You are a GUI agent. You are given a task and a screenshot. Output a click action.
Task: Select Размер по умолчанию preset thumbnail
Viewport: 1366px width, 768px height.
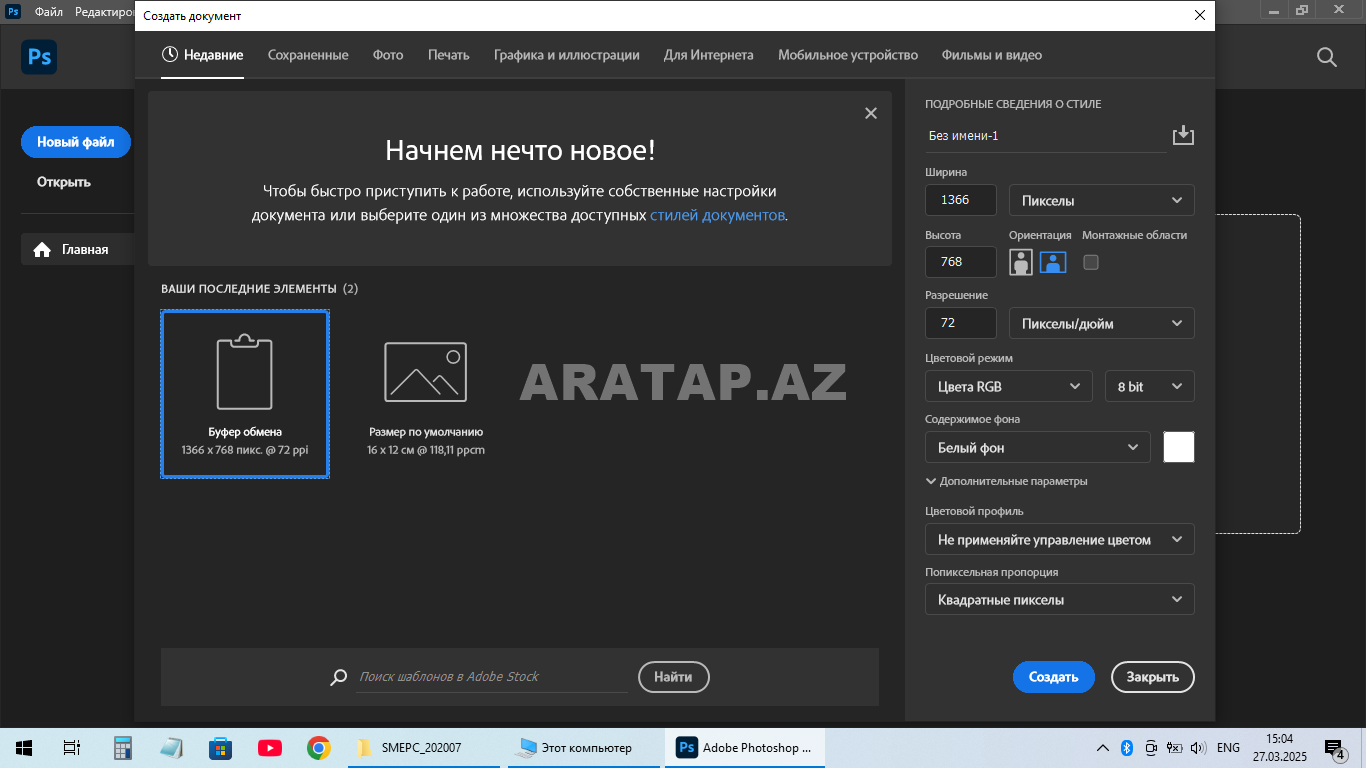coord(426,394)
